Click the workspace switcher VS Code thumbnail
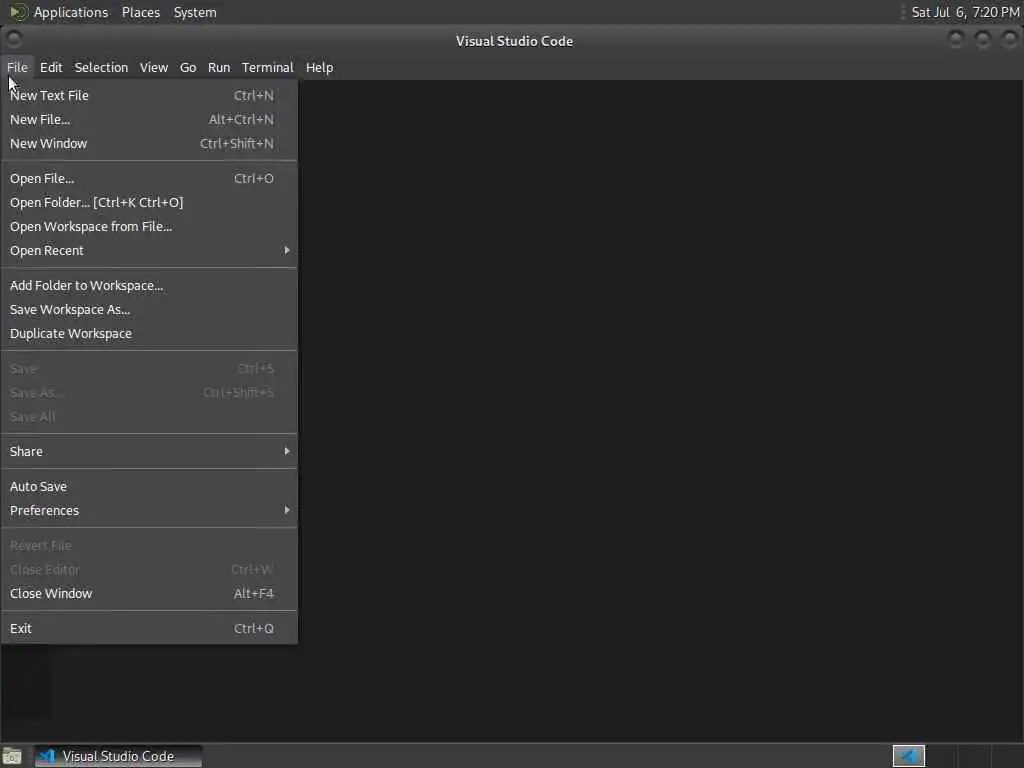 point(908,756)
